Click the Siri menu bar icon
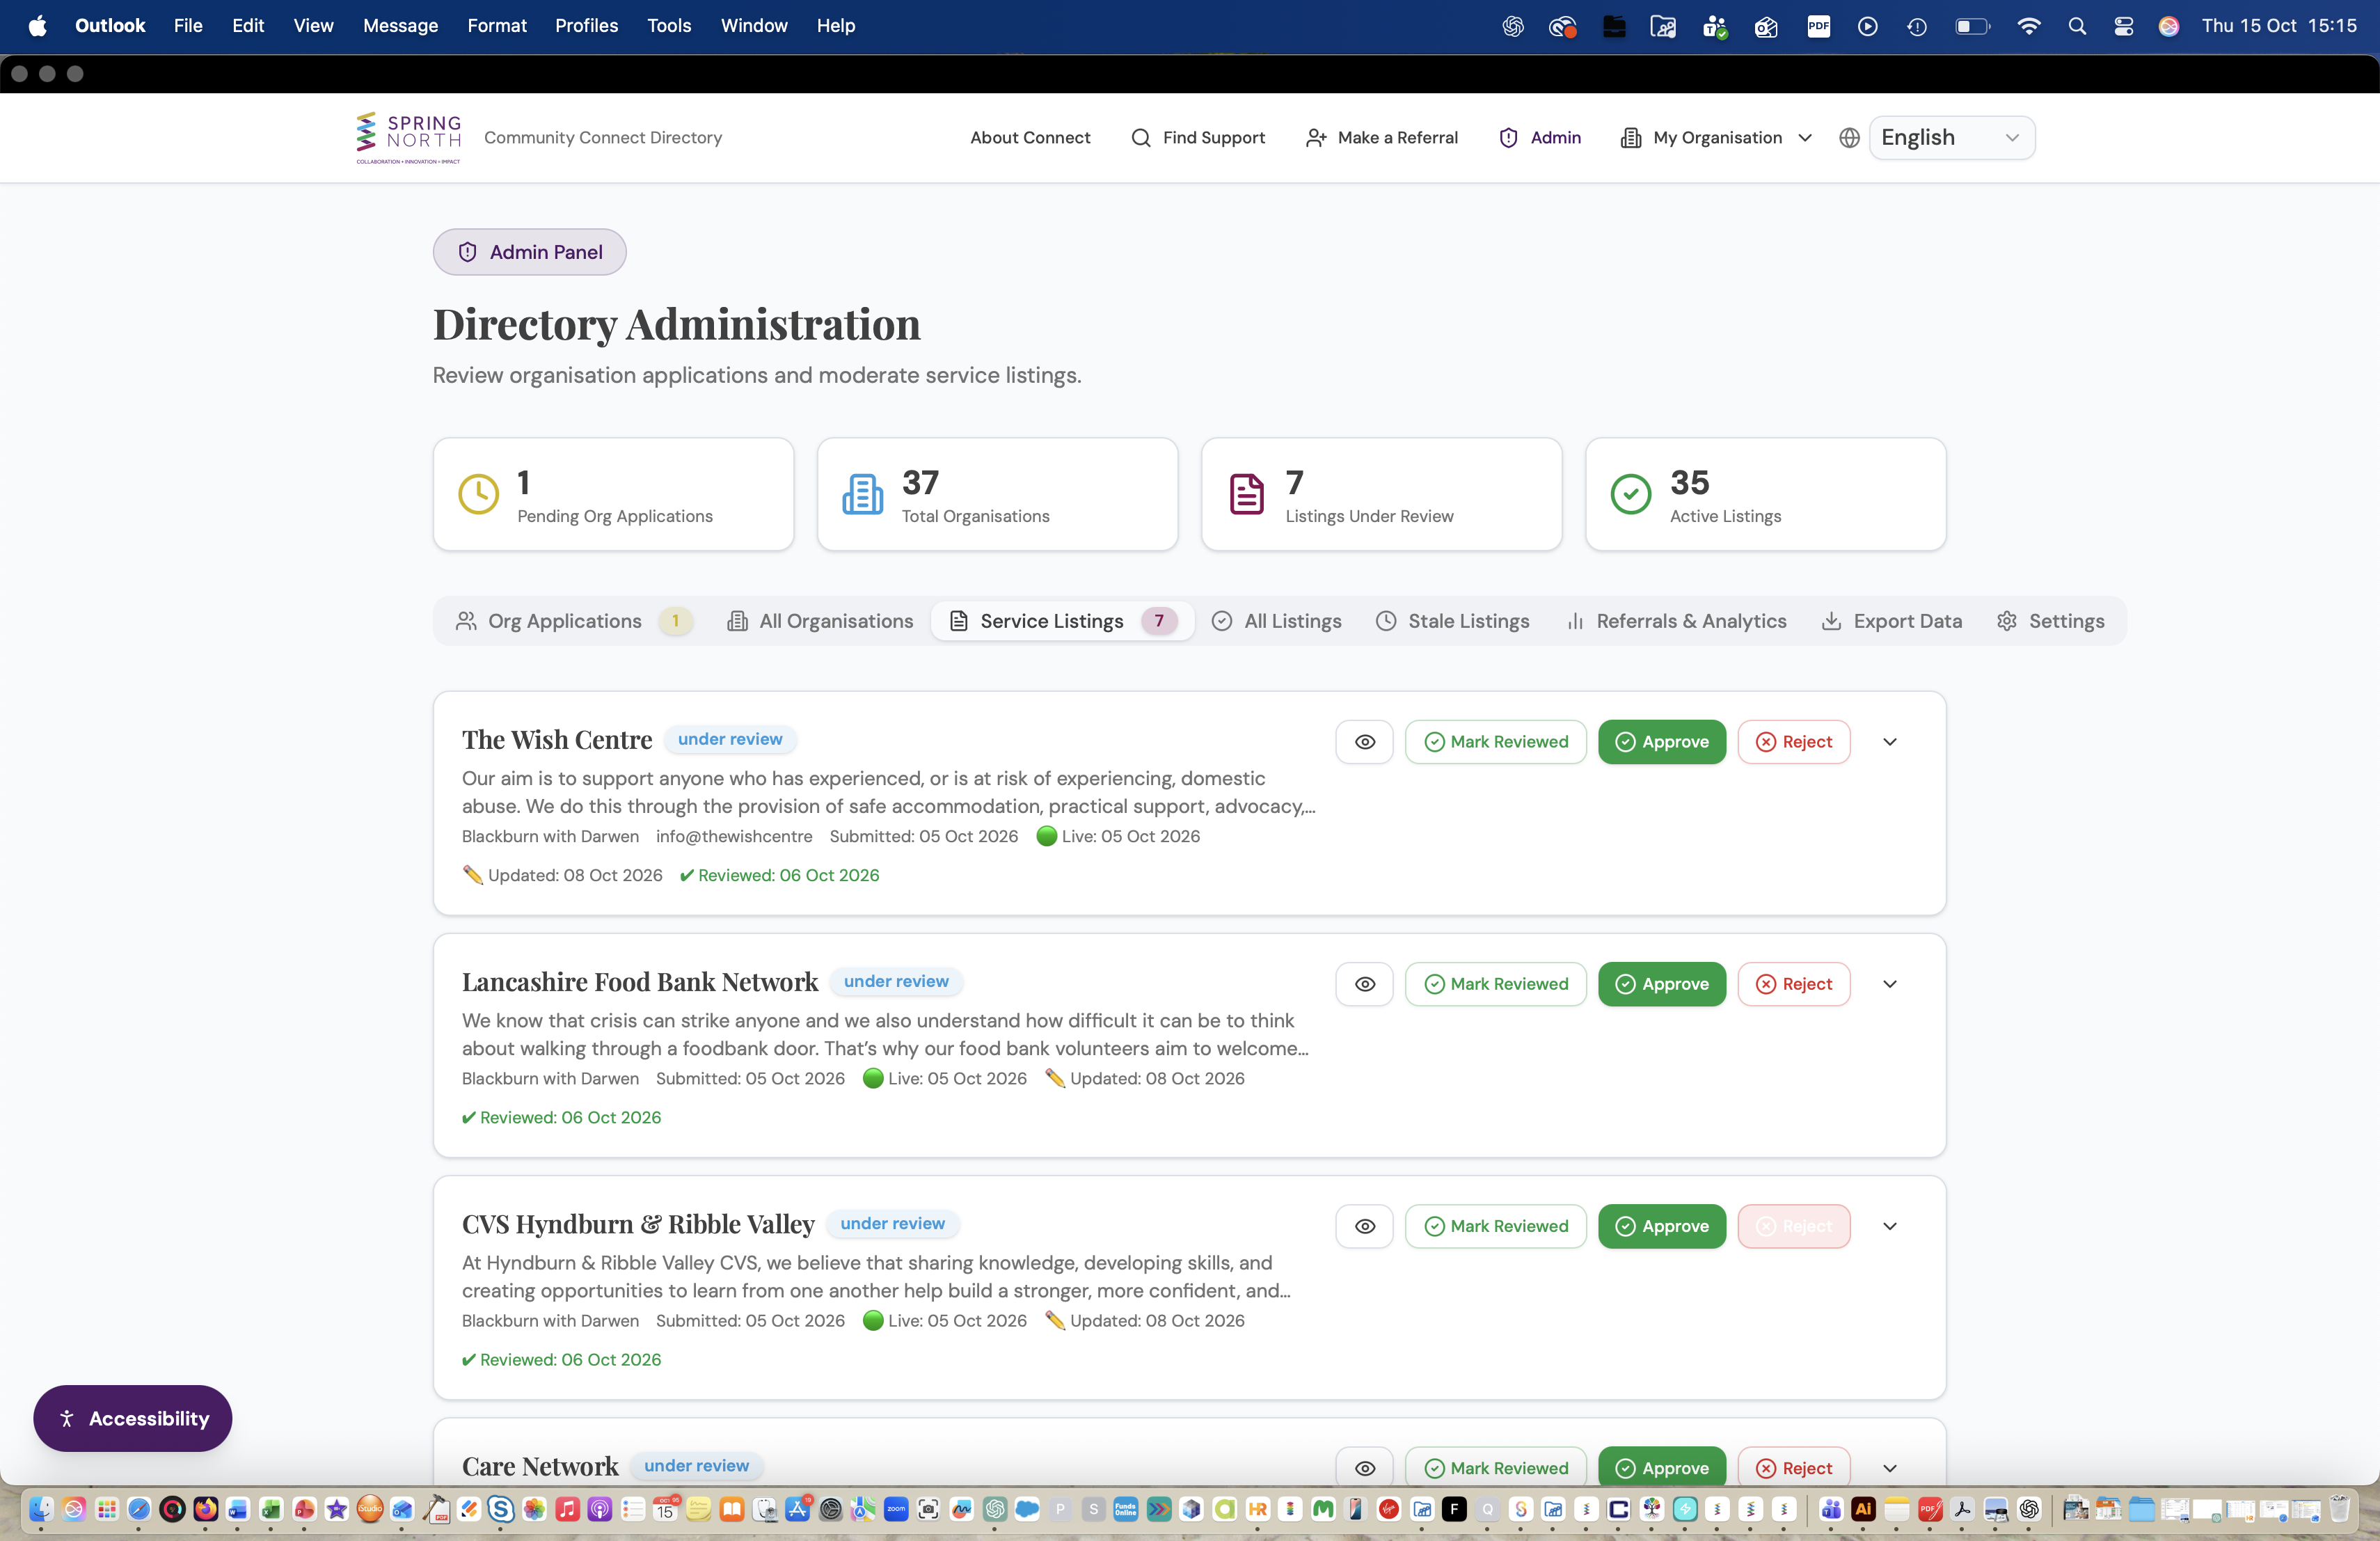This screenshot has height=1541, width=2380. [2168, 26]
